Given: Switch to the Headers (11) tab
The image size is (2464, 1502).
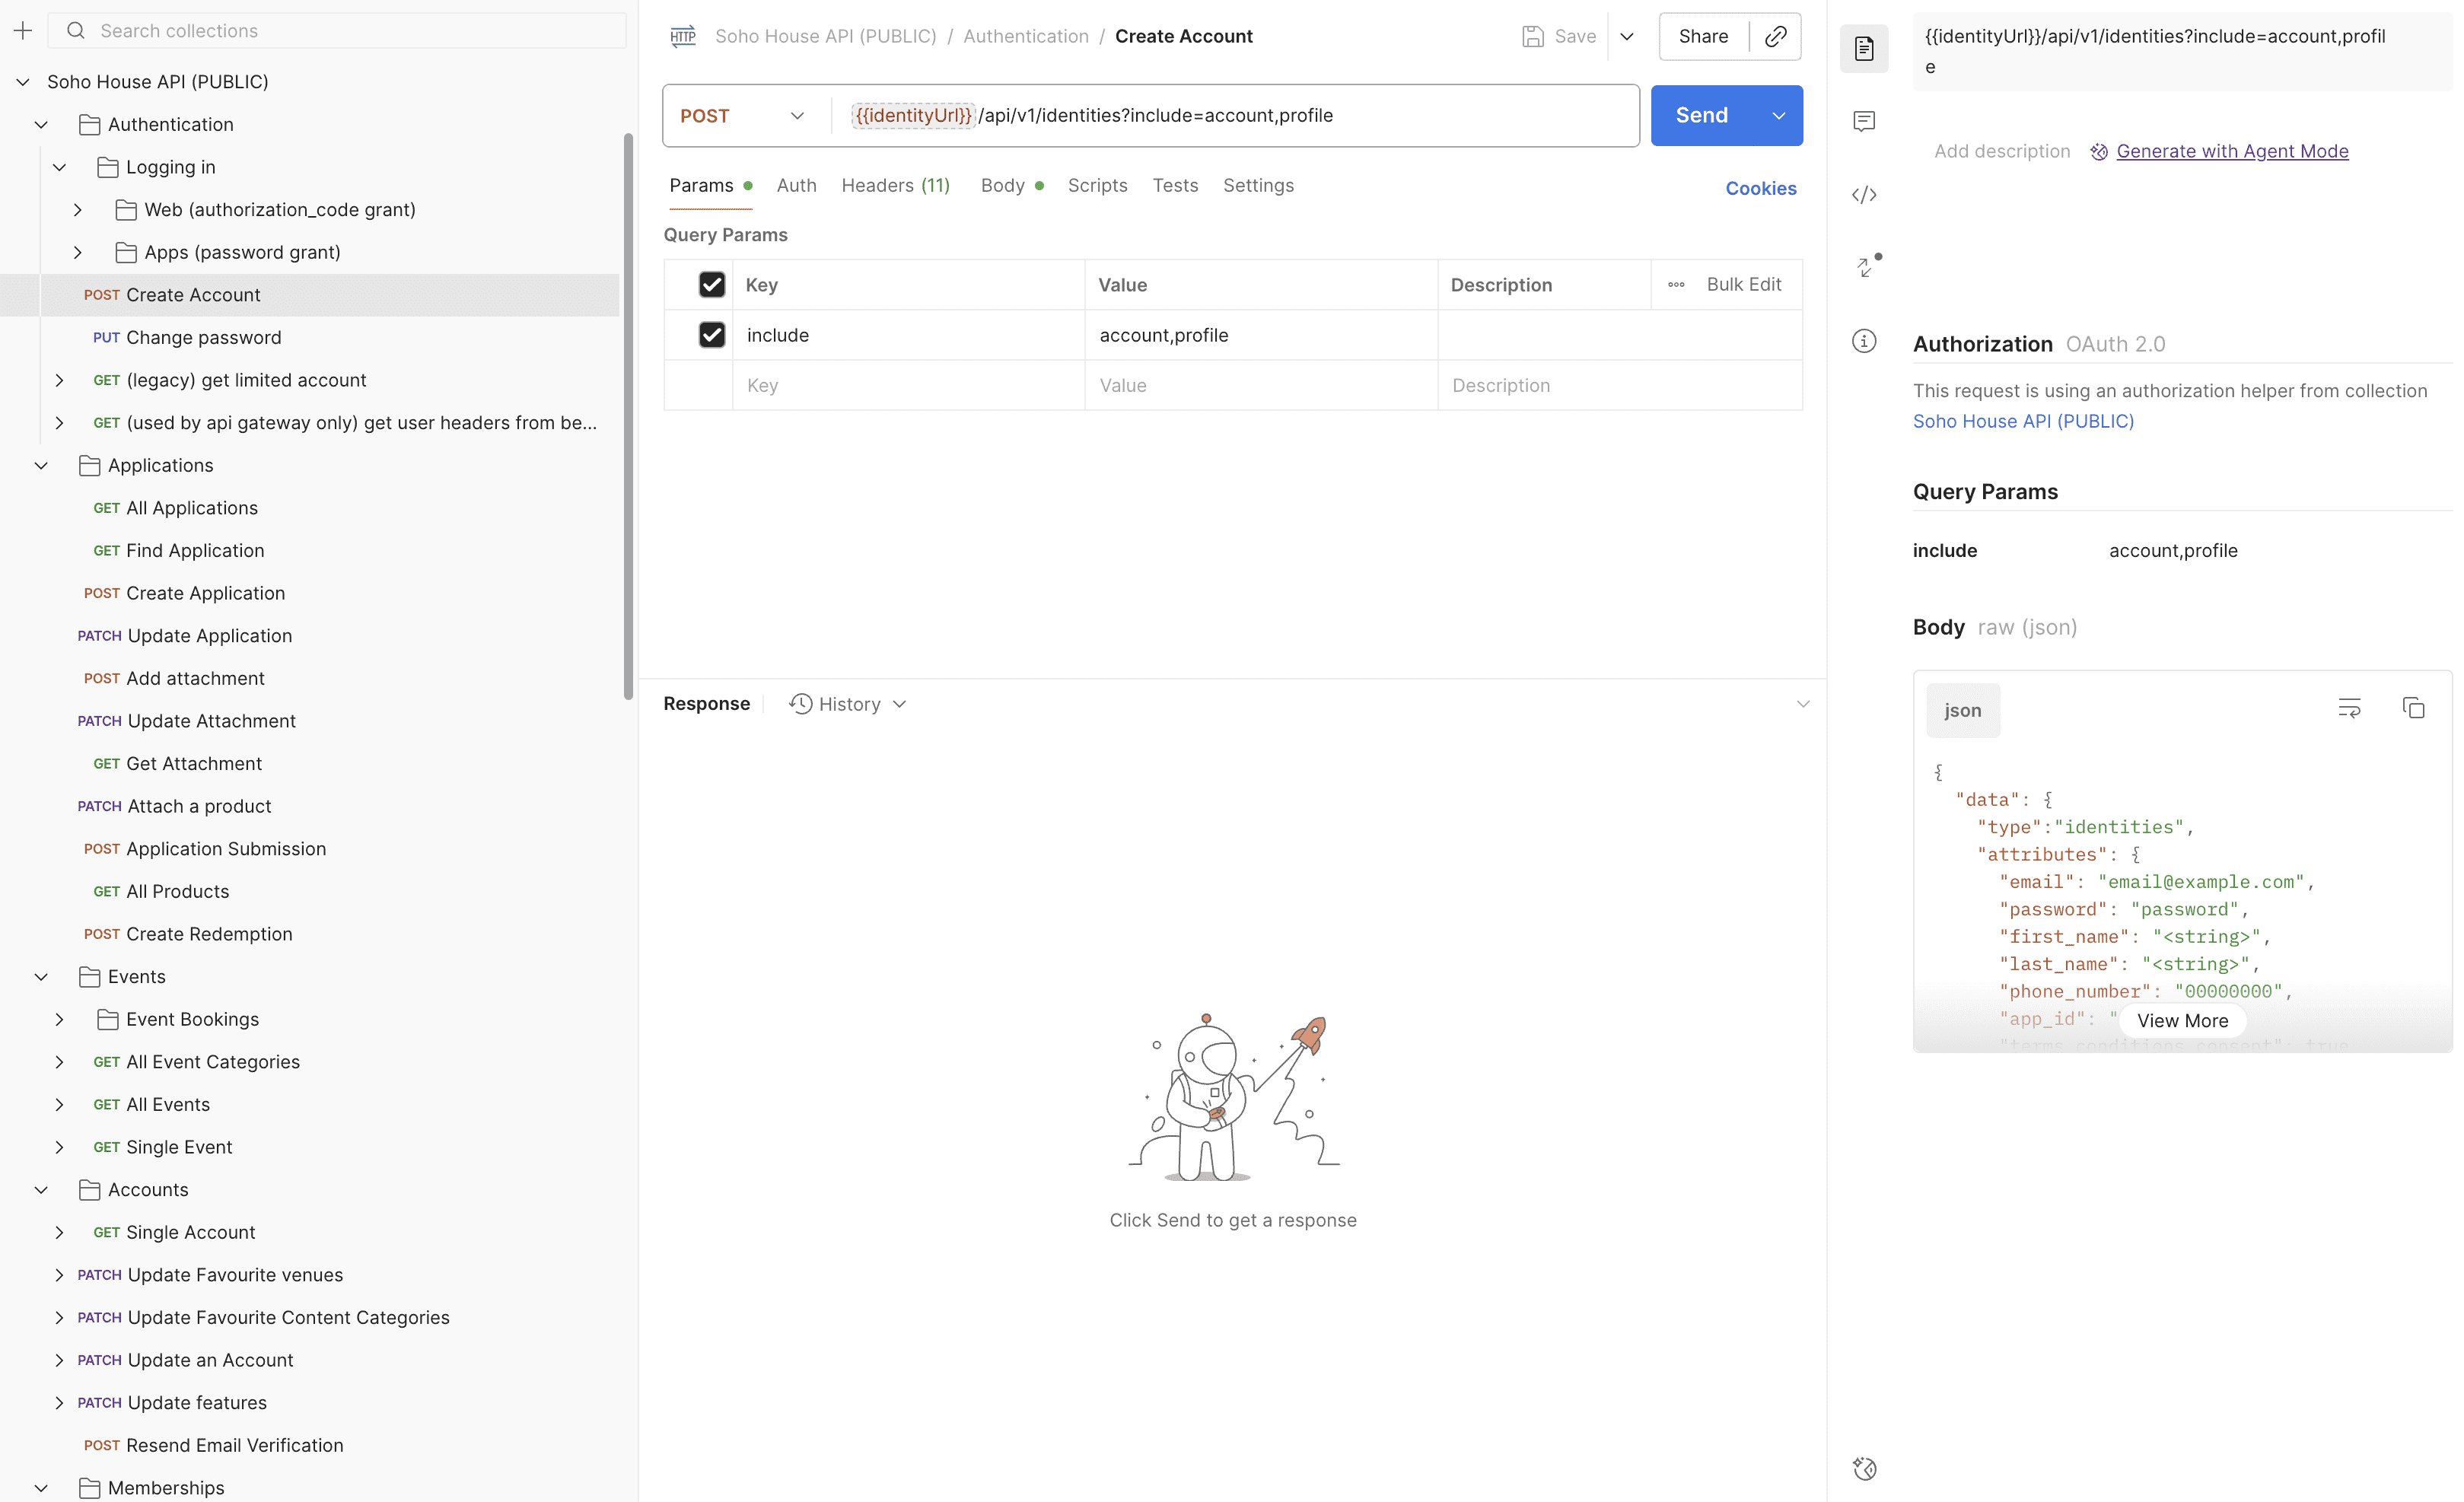Looking at the screenshot, I should (895, 186).
